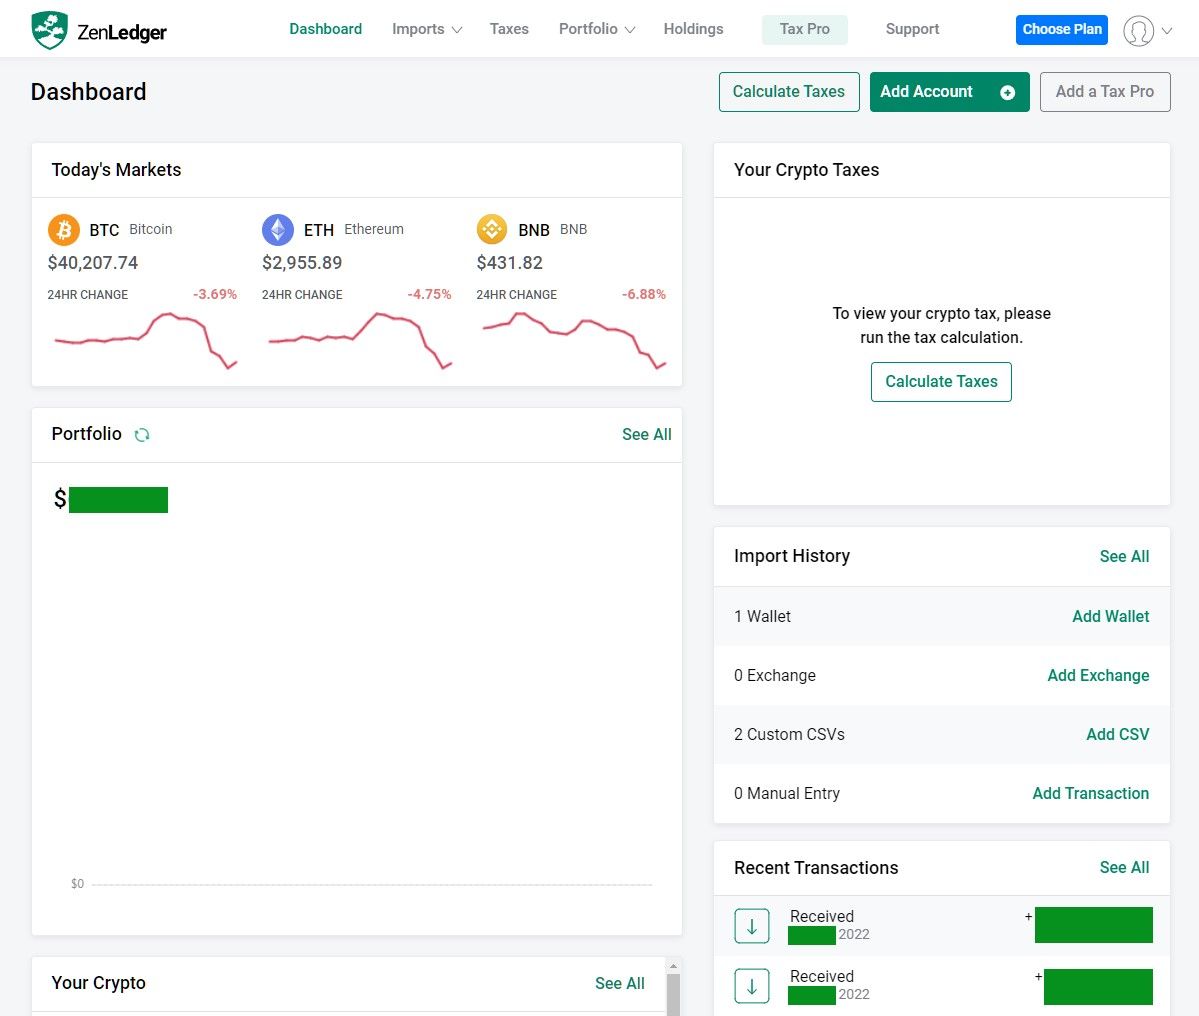The height and width of the screenshot is (1016, 1199).
Task: Open the Tax Pro navigation item
Action: click(804, 29)
